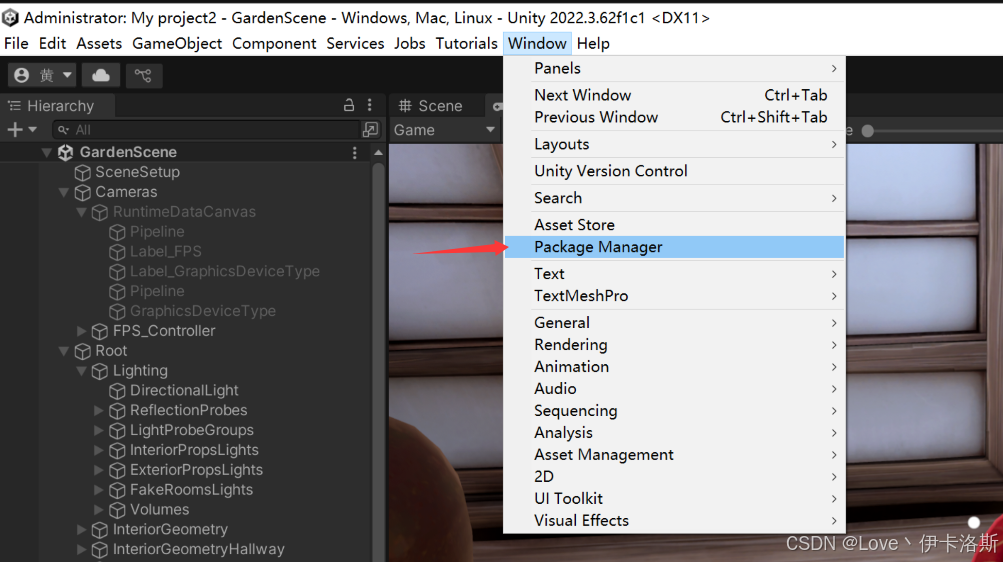
Task: Open the Asset Management submenu
Action: [674, 455]
